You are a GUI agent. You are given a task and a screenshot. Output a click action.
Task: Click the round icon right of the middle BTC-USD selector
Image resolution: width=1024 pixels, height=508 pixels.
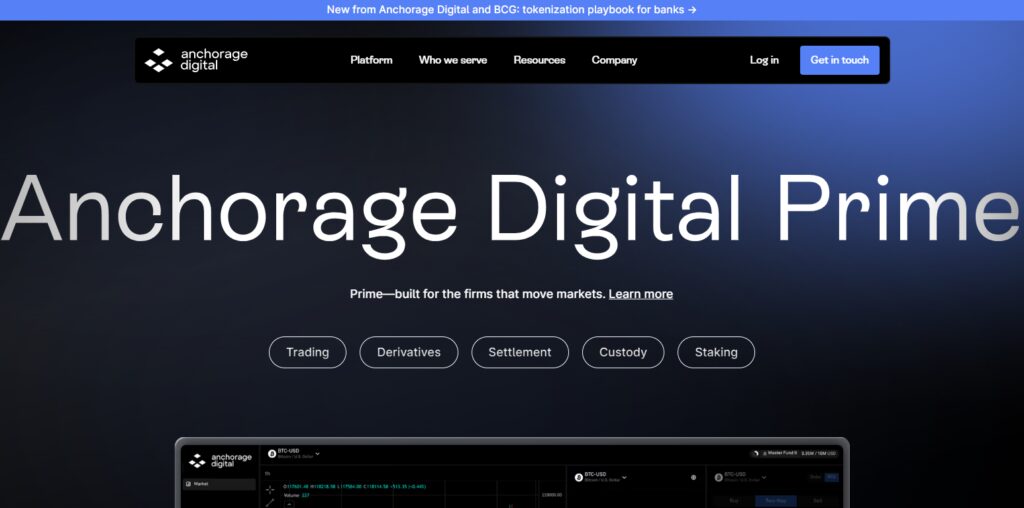coord(694,477)
